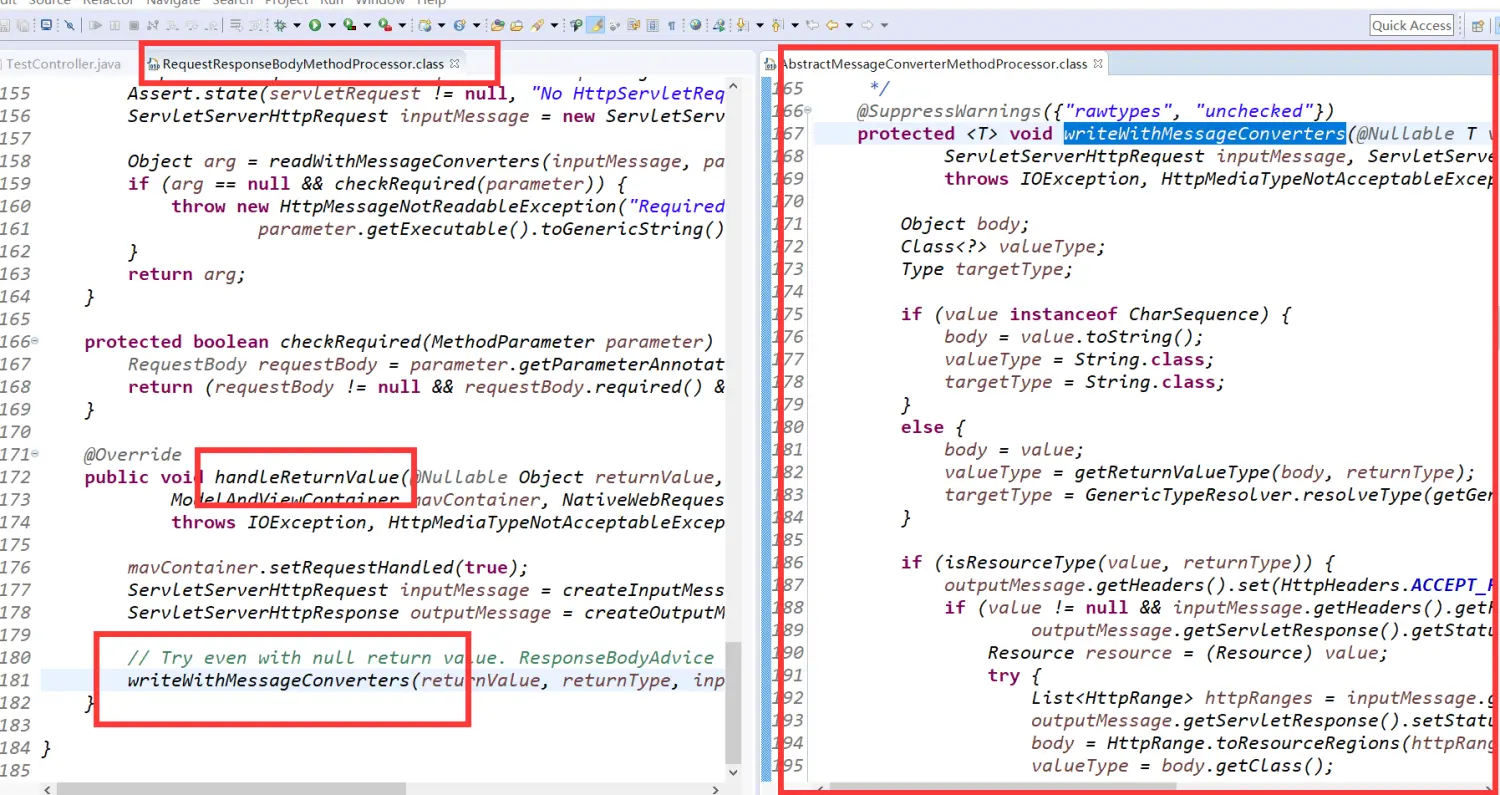Open the Search dropdown arrow
1500x795 pixels.
pos(554,25)
